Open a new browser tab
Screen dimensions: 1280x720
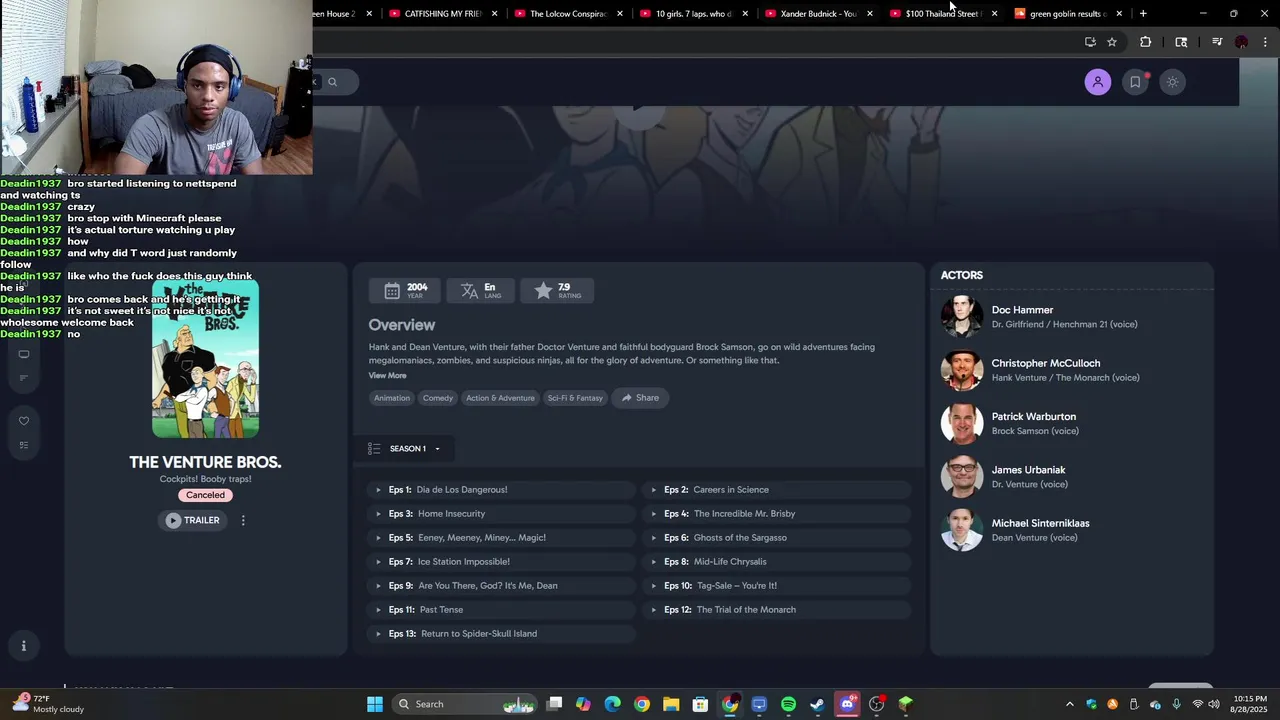click(x=1143, y=14)
